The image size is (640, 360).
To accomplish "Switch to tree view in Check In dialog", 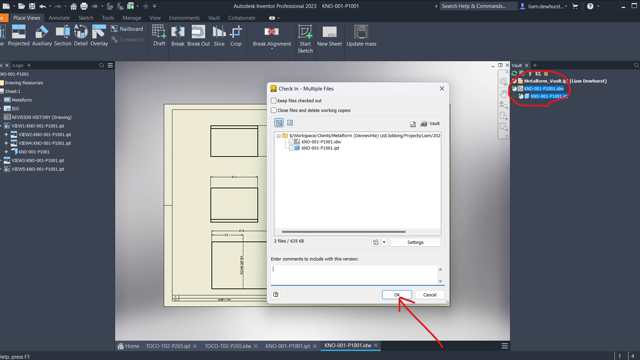I will pos(279,123).
